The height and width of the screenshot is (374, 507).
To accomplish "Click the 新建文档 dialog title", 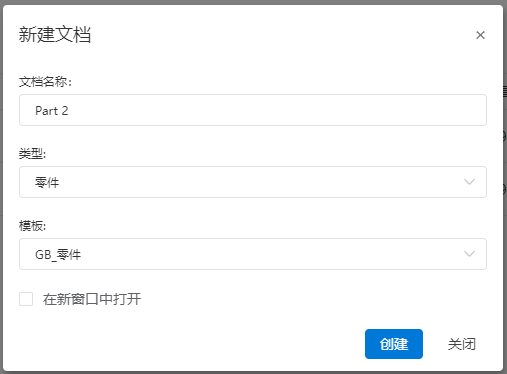I will click(55, 35).
